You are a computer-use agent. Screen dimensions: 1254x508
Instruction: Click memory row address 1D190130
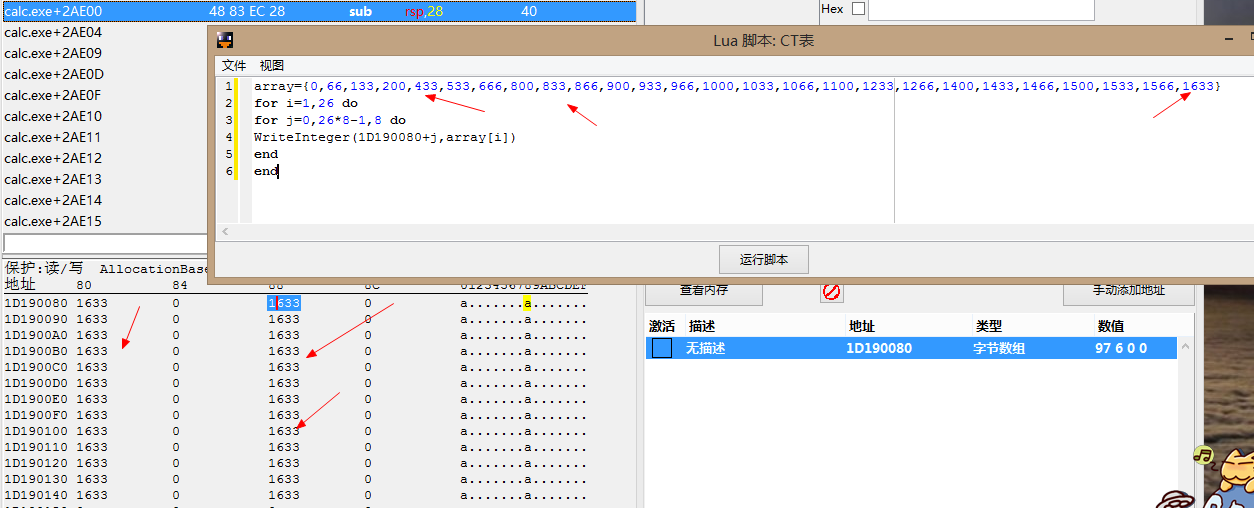[36, 479]
